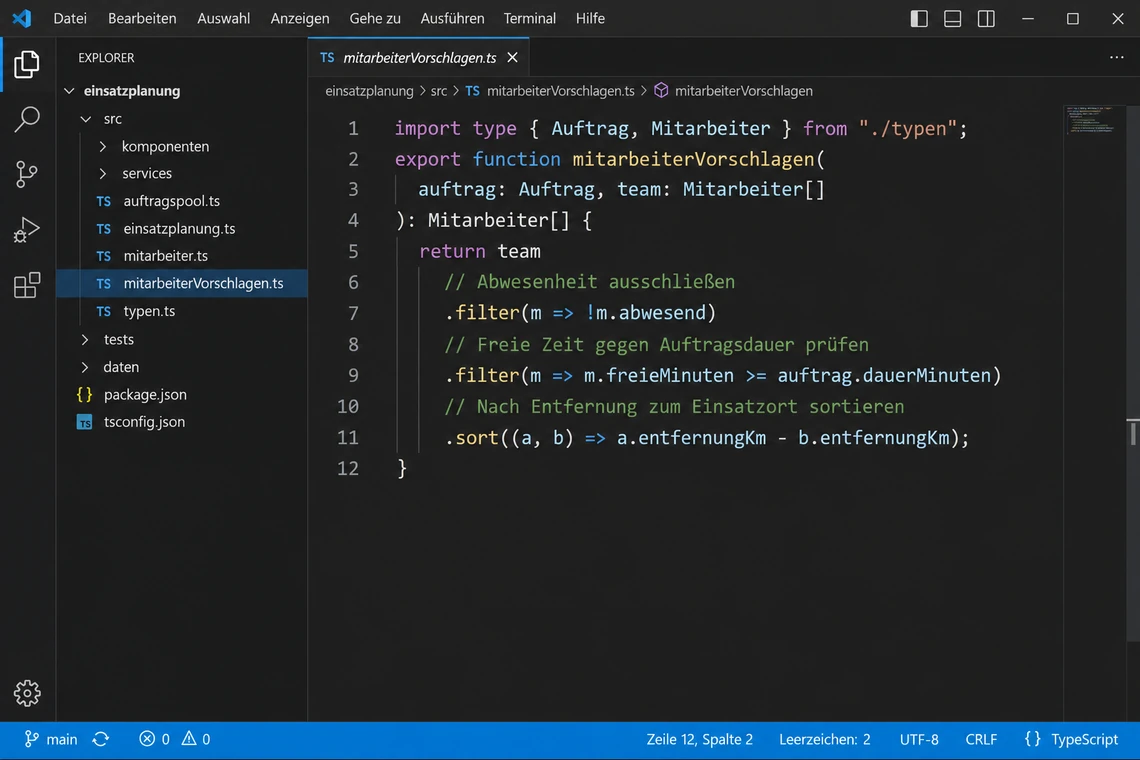Collapse the src folder
The width and height of the screenshot is (1140, 760).
coord(86,119)
